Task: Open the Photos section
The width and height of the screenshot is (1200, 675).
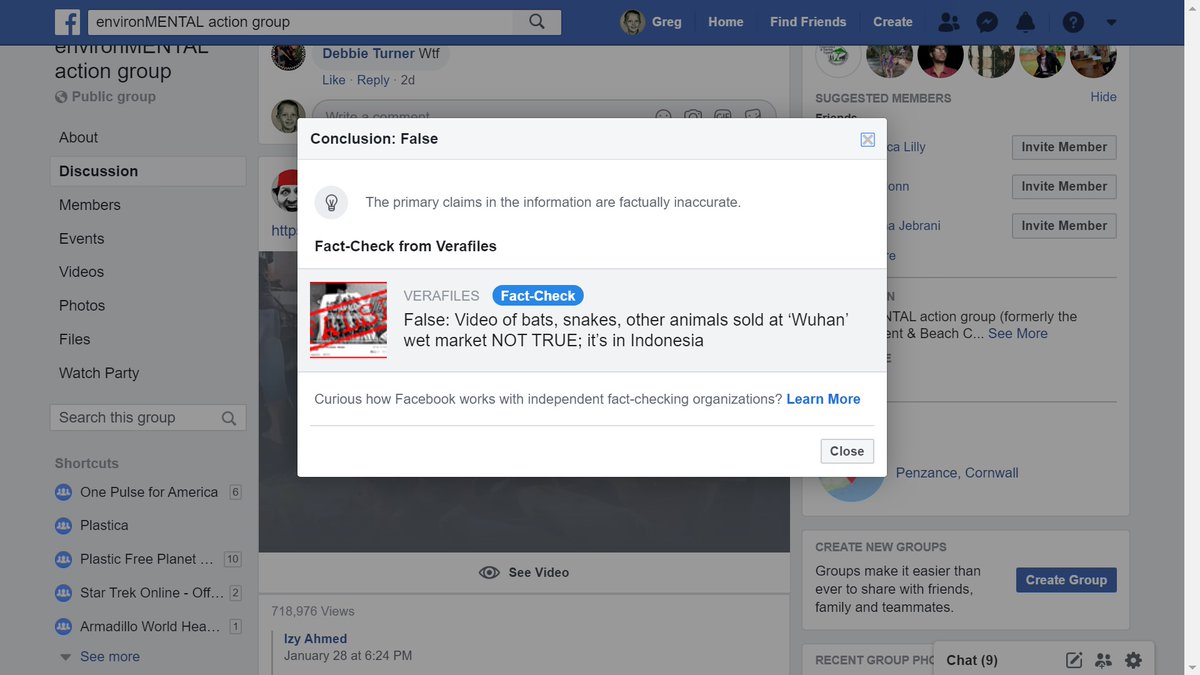Action: [x=82, y=306]
